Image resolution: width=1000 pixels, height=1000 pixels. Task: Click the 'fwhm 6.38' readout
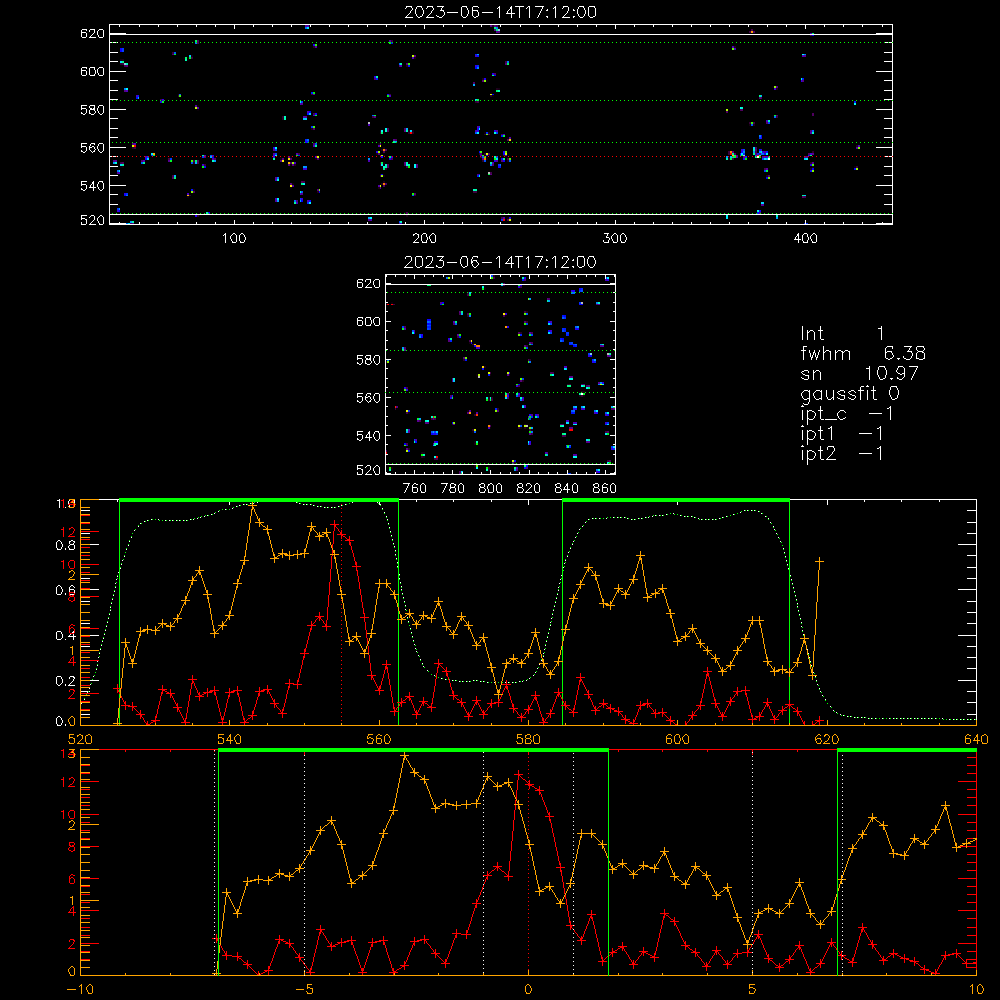863,353
